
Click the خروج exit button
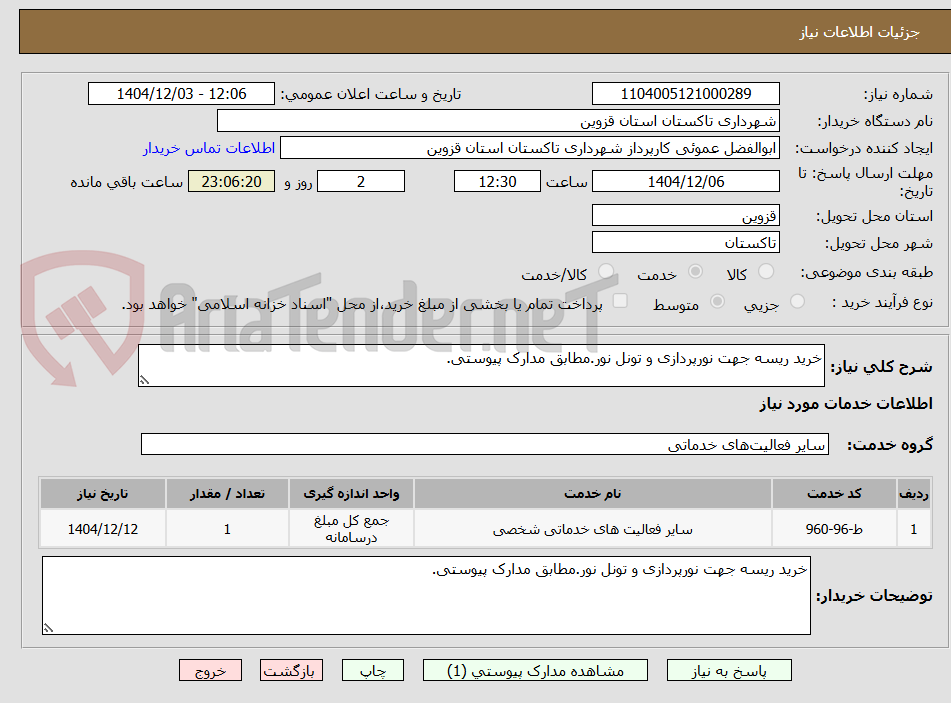tap(210, 670)
